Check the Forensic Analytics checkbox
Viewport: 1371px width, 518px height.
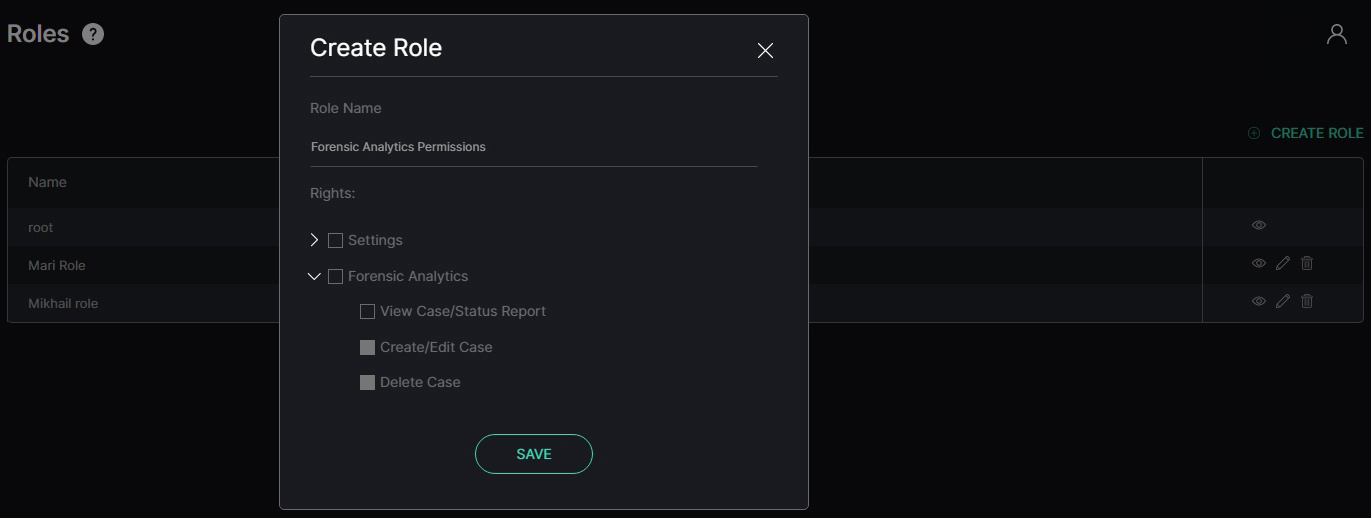335,276
